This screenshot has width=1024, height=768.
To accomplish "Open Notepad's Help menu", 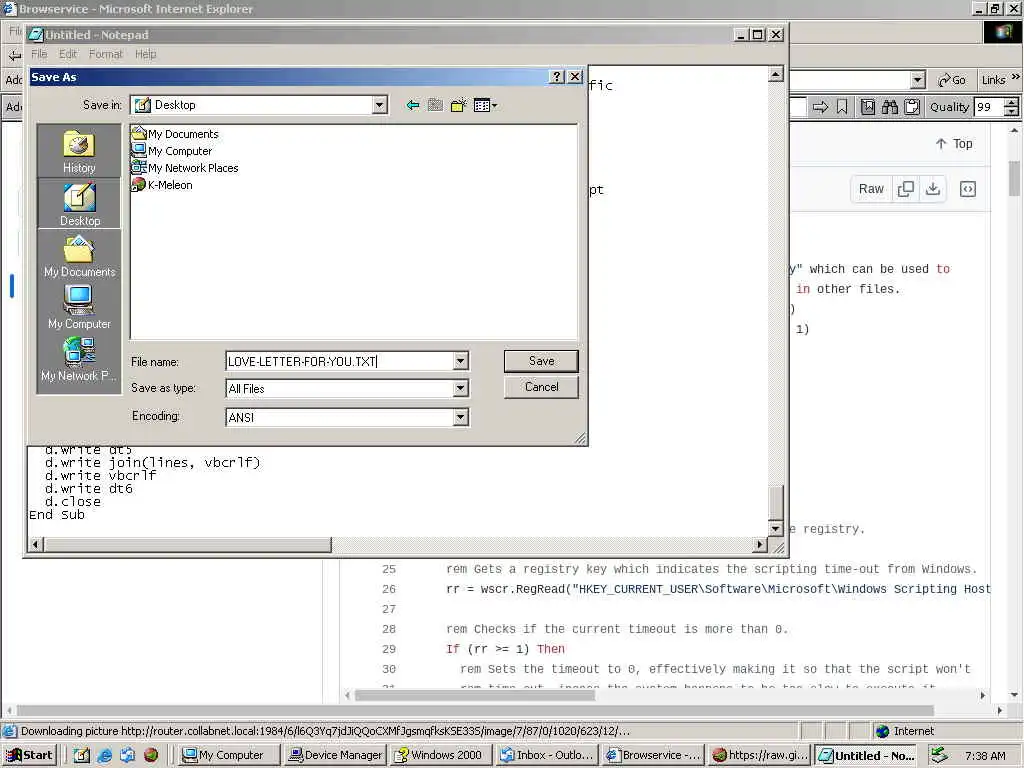I will coord(146,54).
